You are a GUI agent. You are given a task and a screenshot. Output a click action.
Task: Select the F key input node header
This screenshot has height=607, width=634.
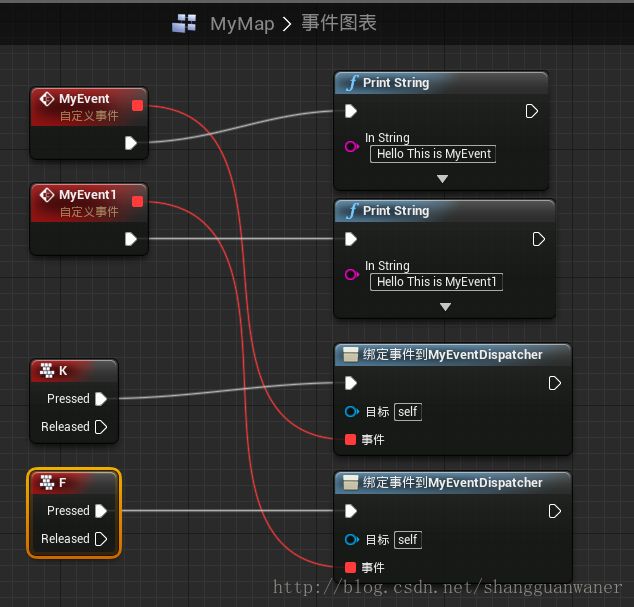coord(74,482)
